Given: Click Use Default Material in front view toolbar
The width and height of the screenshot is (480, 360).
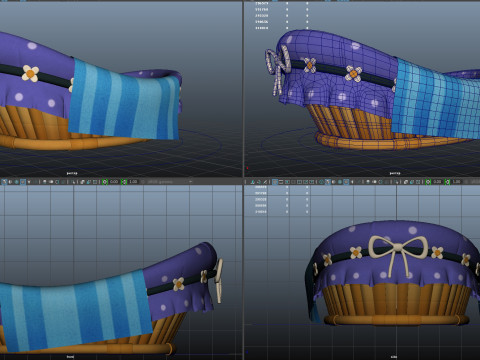Looking at the screenshot, I should point(10,182).
